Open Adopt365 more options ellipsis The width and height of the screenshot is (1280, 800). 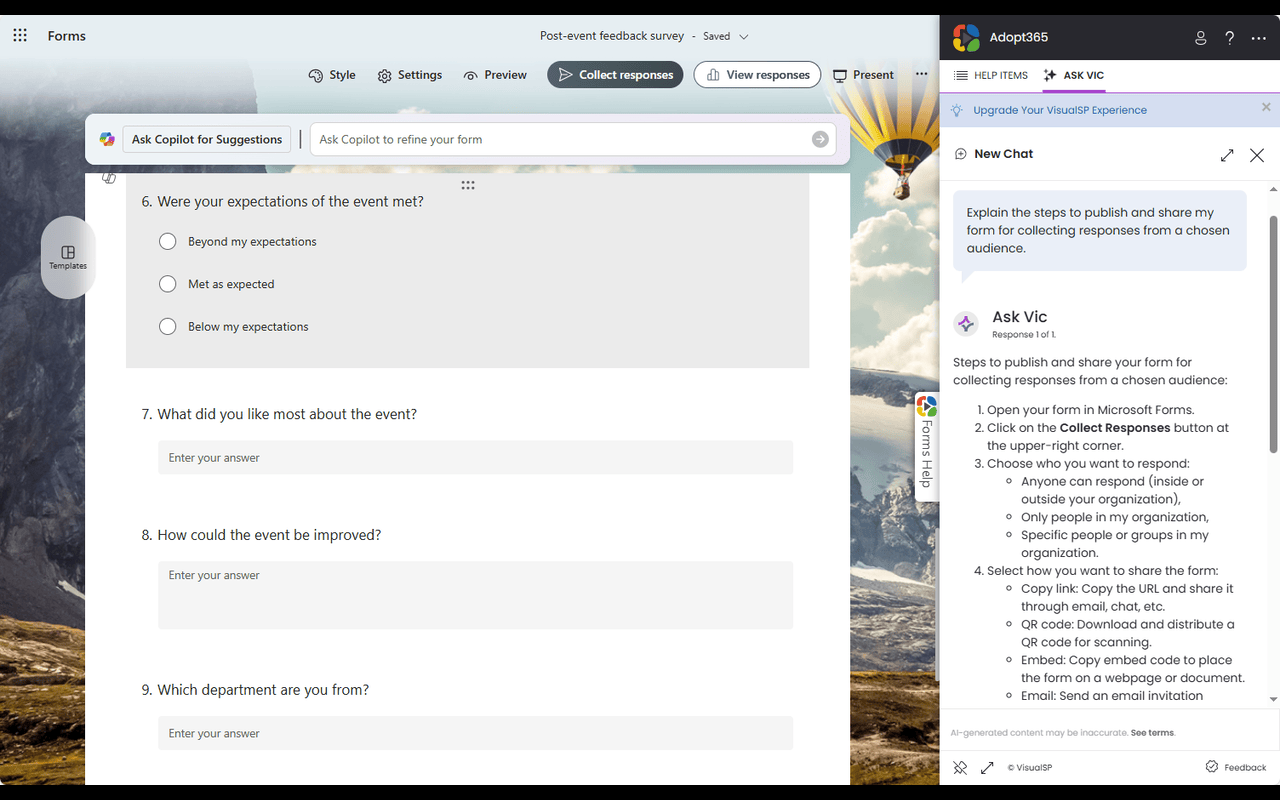pos(1259,38)
